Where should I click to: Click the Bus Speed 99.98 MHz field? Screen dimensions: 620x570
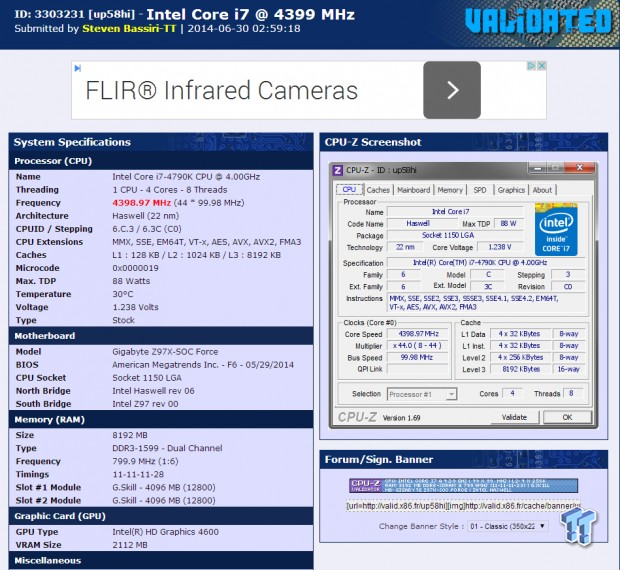tap(418, 358)
